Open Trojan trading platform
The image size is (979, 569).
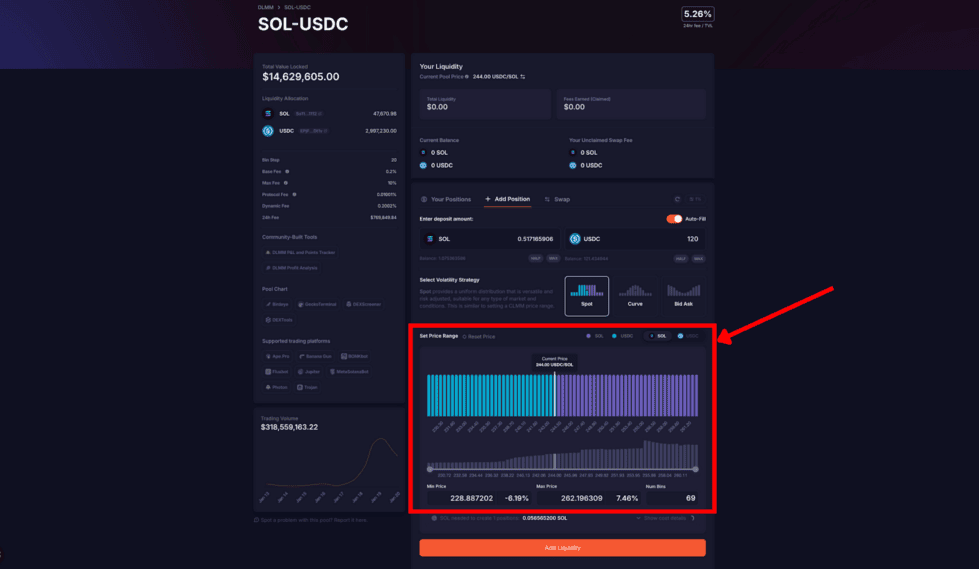pos(307,387)
